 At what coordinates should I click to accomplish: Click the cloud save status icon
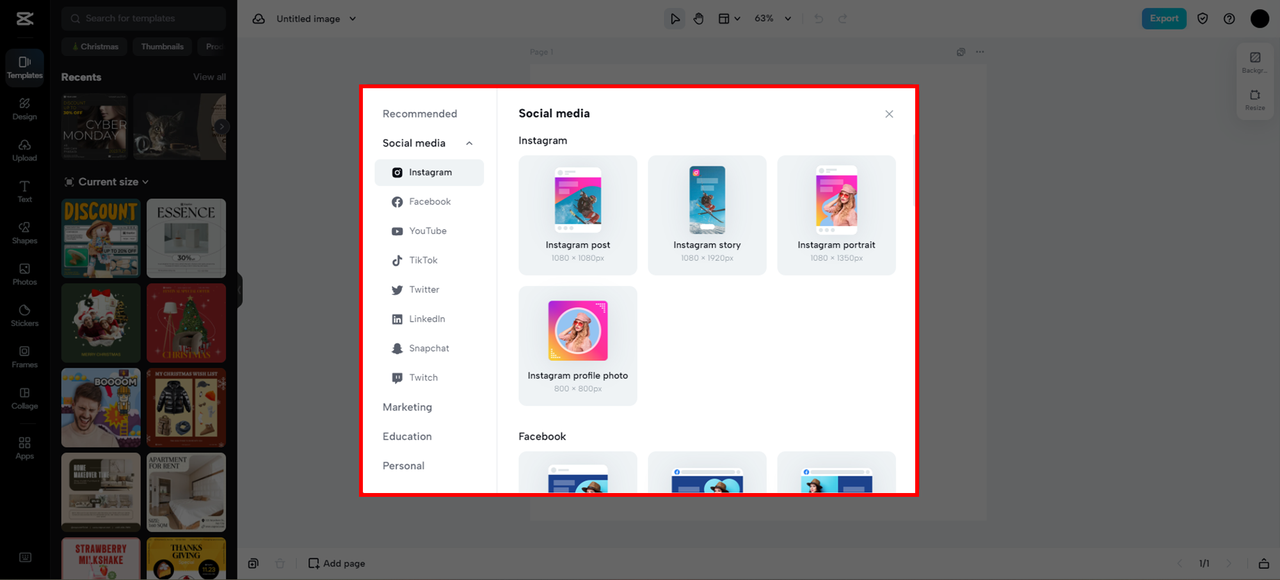(258, 19)
